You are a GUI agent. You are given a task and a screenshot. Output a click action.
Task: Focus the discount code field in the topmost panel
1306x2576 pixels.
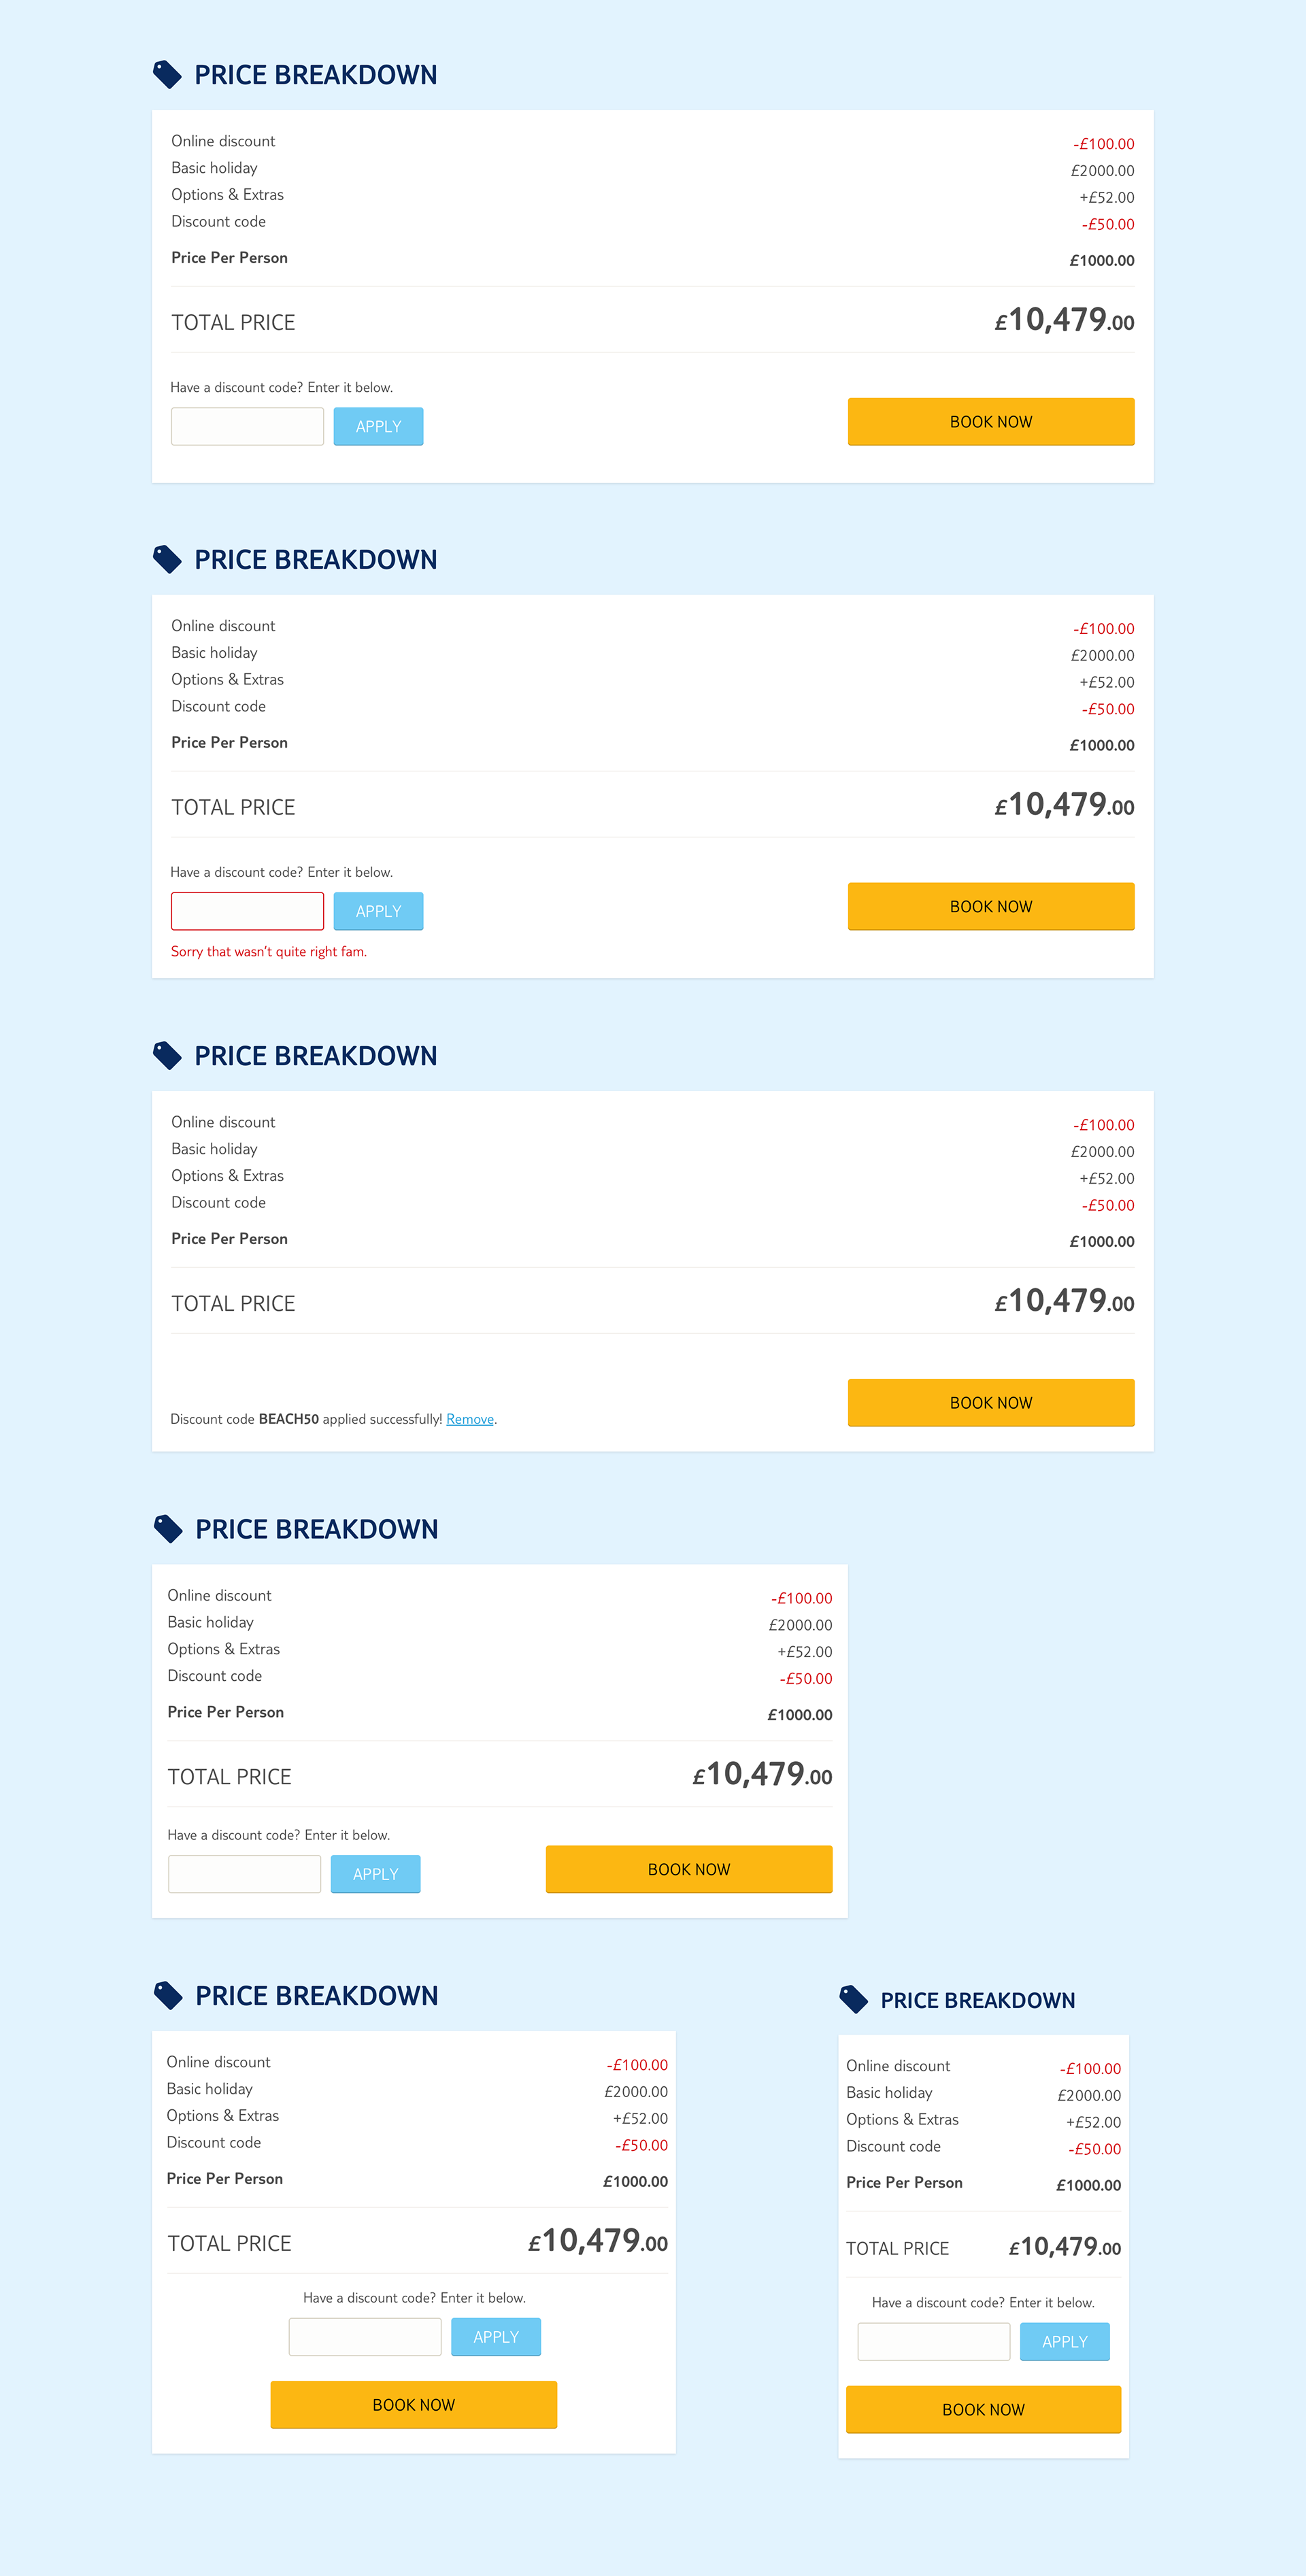(x=247, y=426)
